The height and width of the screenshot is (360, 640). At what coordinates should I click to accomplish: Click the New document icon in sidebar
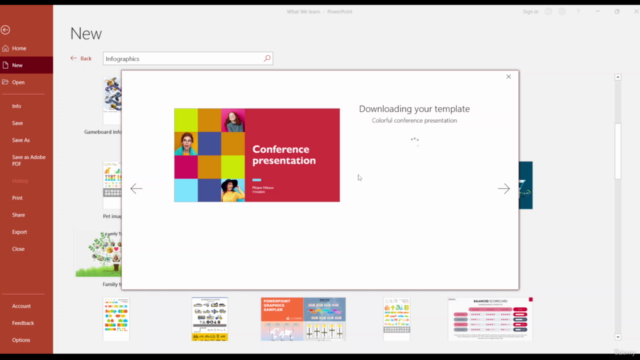[5, 65]
